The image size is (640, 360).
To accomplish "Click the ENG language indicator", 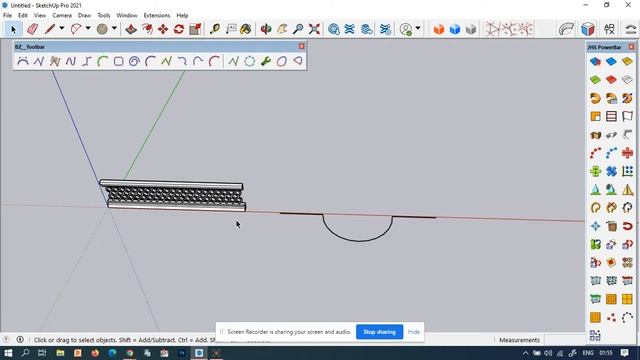I will click(x=588, y=353).
